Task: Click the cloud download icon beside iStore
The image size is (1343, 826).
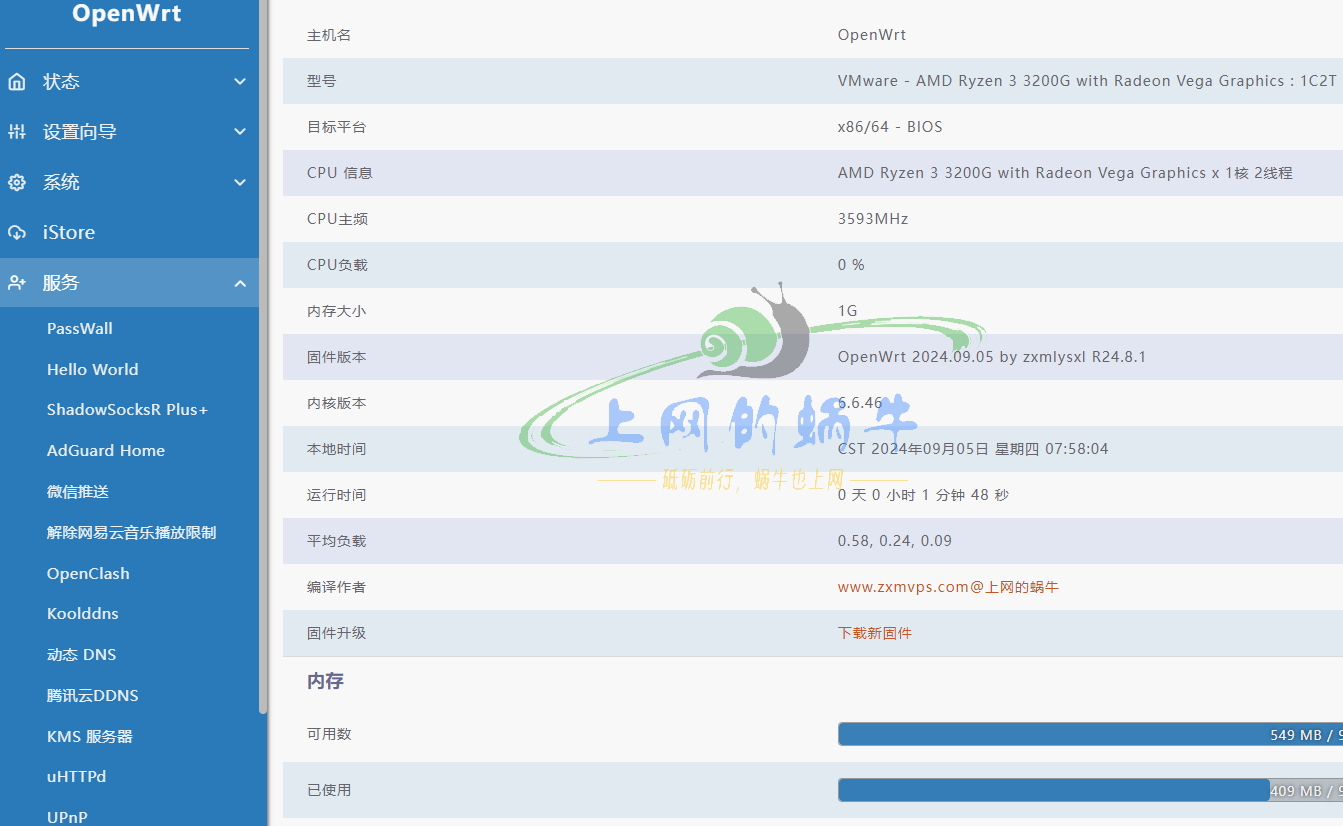Action: [17, 233]
